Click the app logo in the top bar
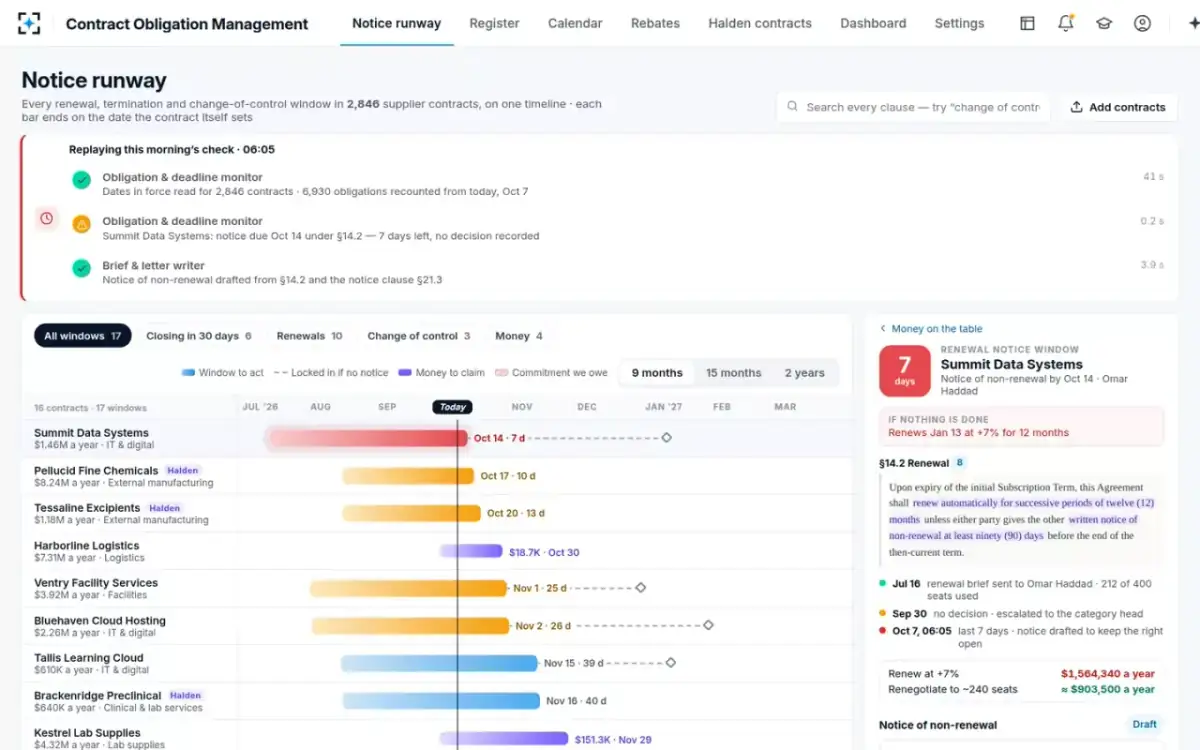This screenshot has width=1200, height=750. 29,23
